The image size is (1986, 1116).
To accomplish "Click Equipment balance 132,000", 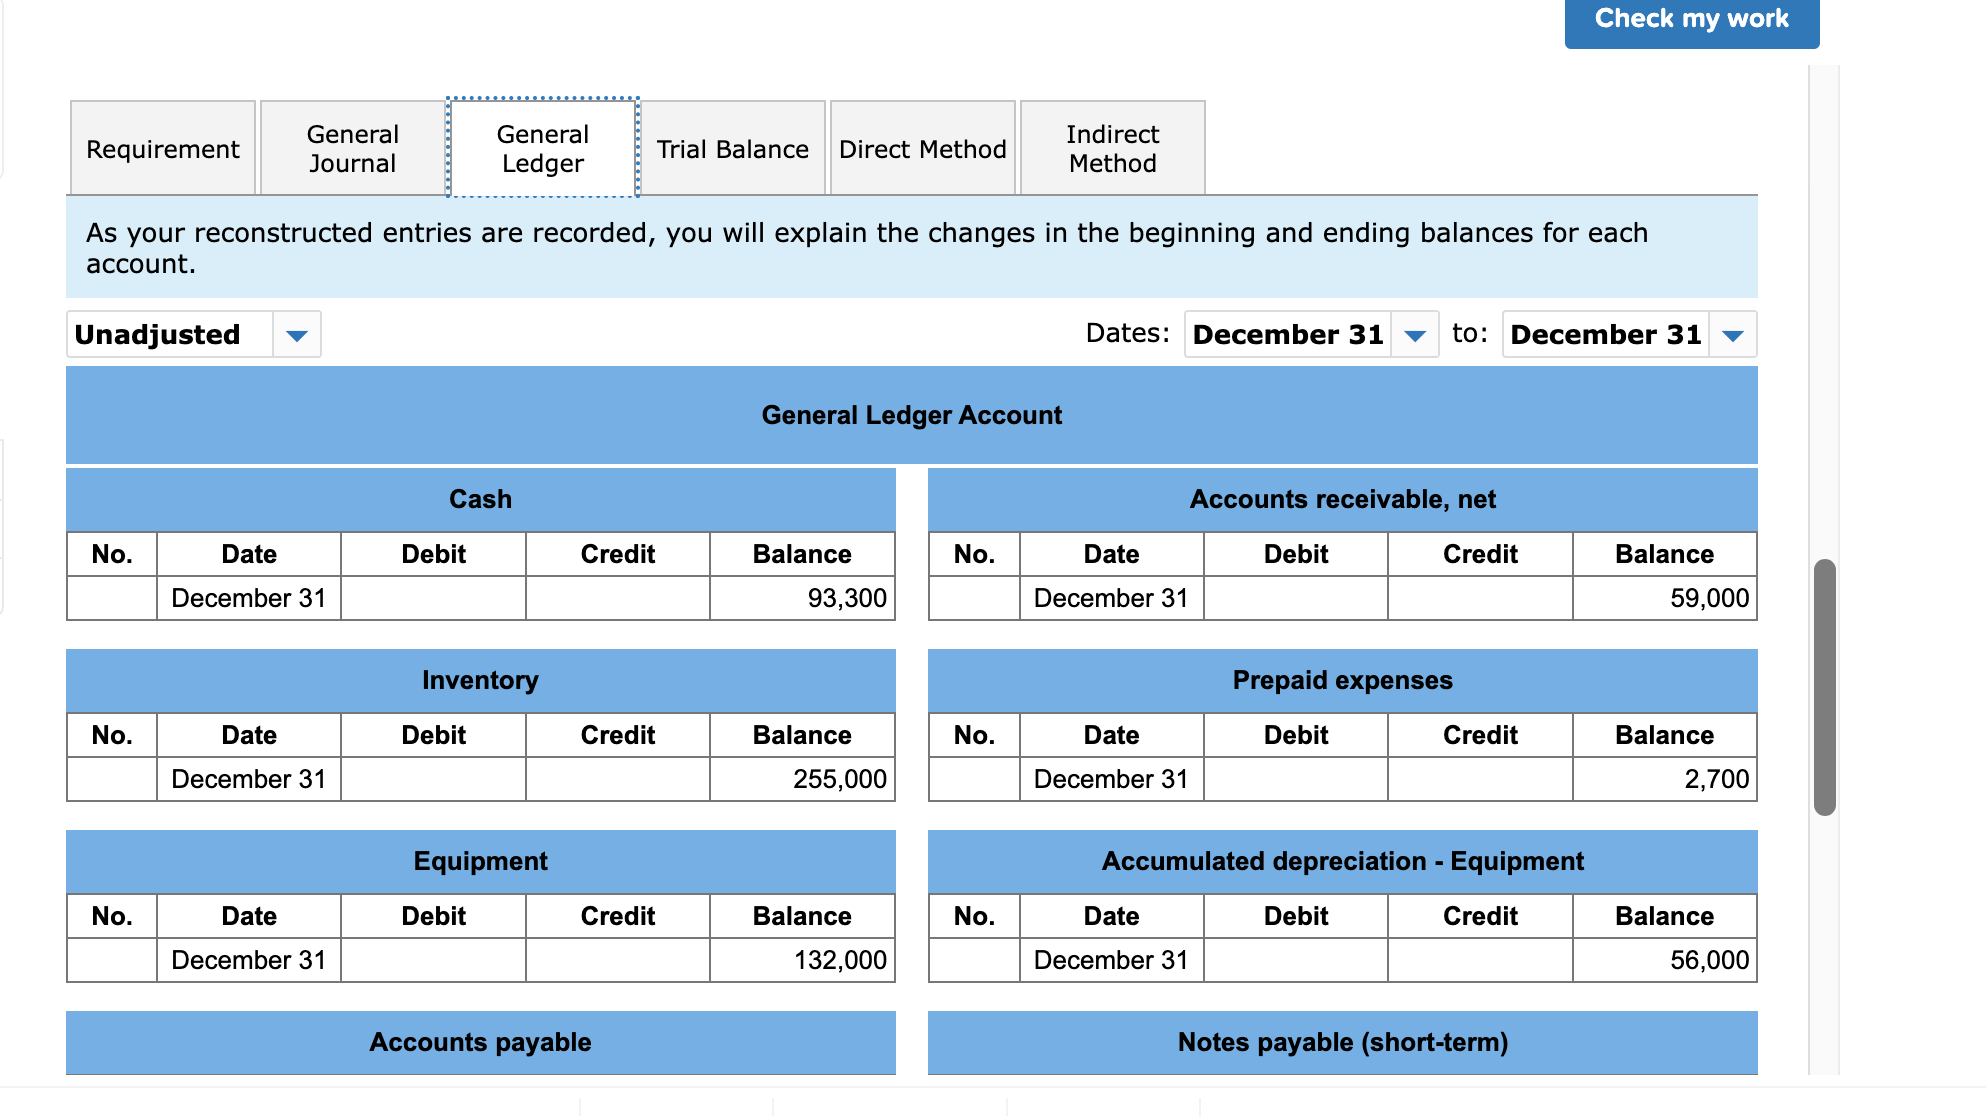I will click(802, 960).
